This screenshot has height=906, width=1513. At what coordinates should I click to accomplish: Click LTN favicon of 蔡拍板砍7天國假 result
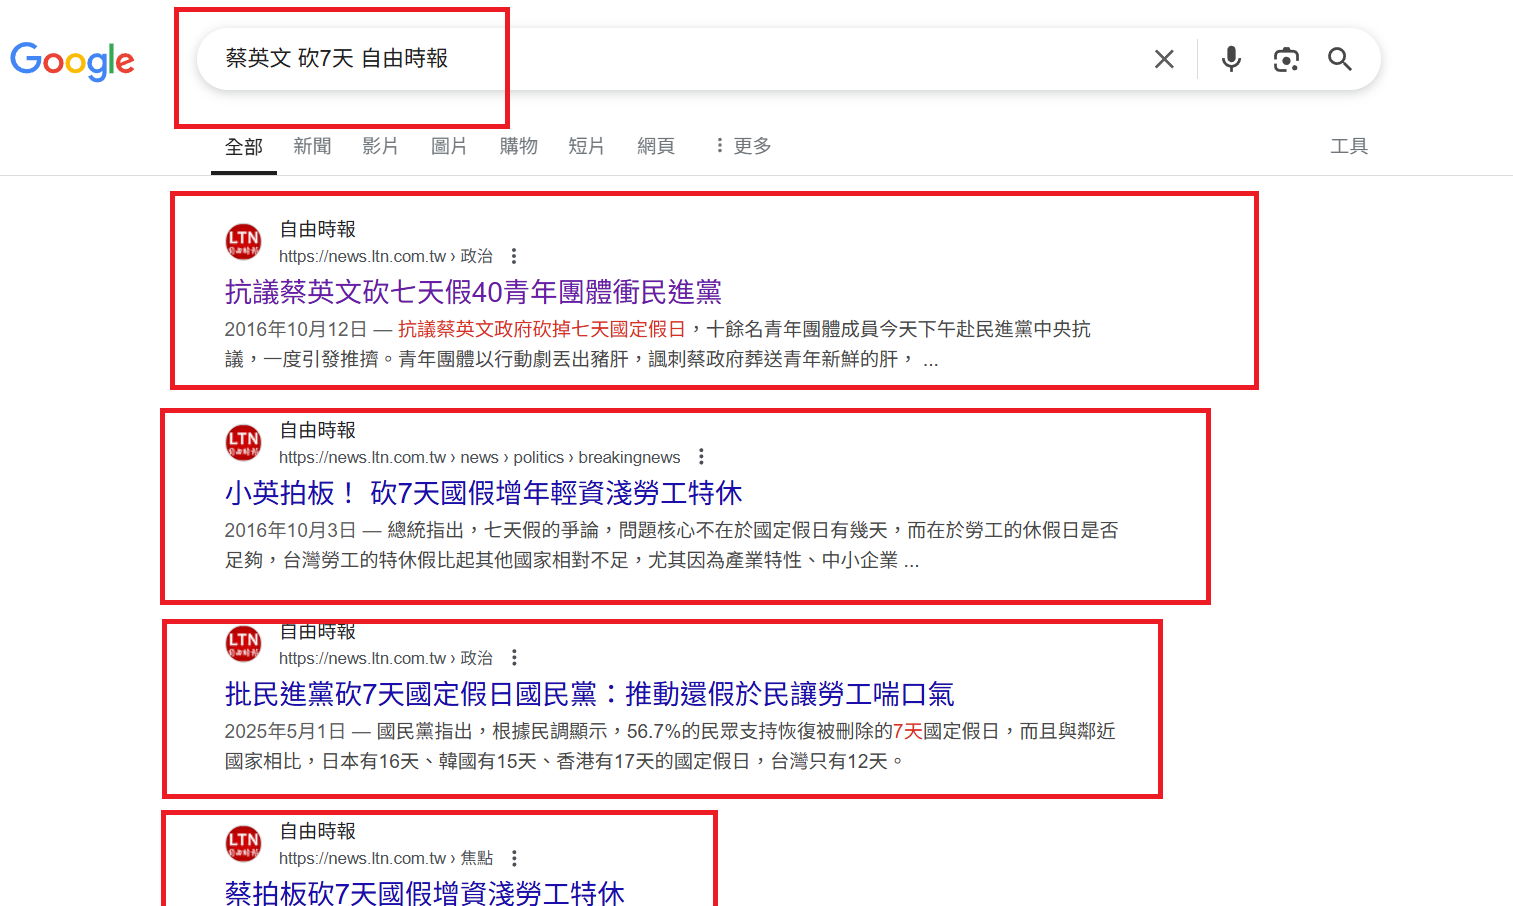click(x=243, y=844)
